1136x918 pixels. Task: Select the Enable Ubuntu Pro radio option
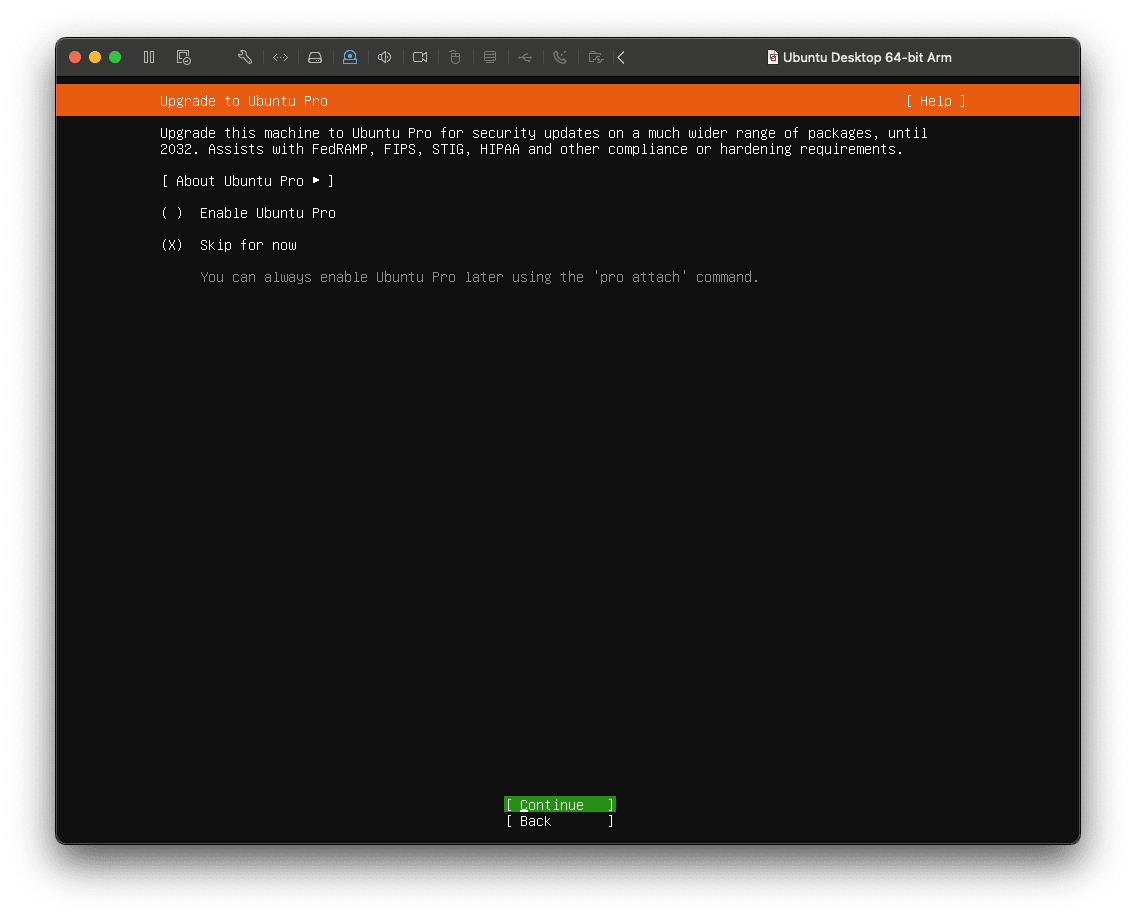point(248,213)
